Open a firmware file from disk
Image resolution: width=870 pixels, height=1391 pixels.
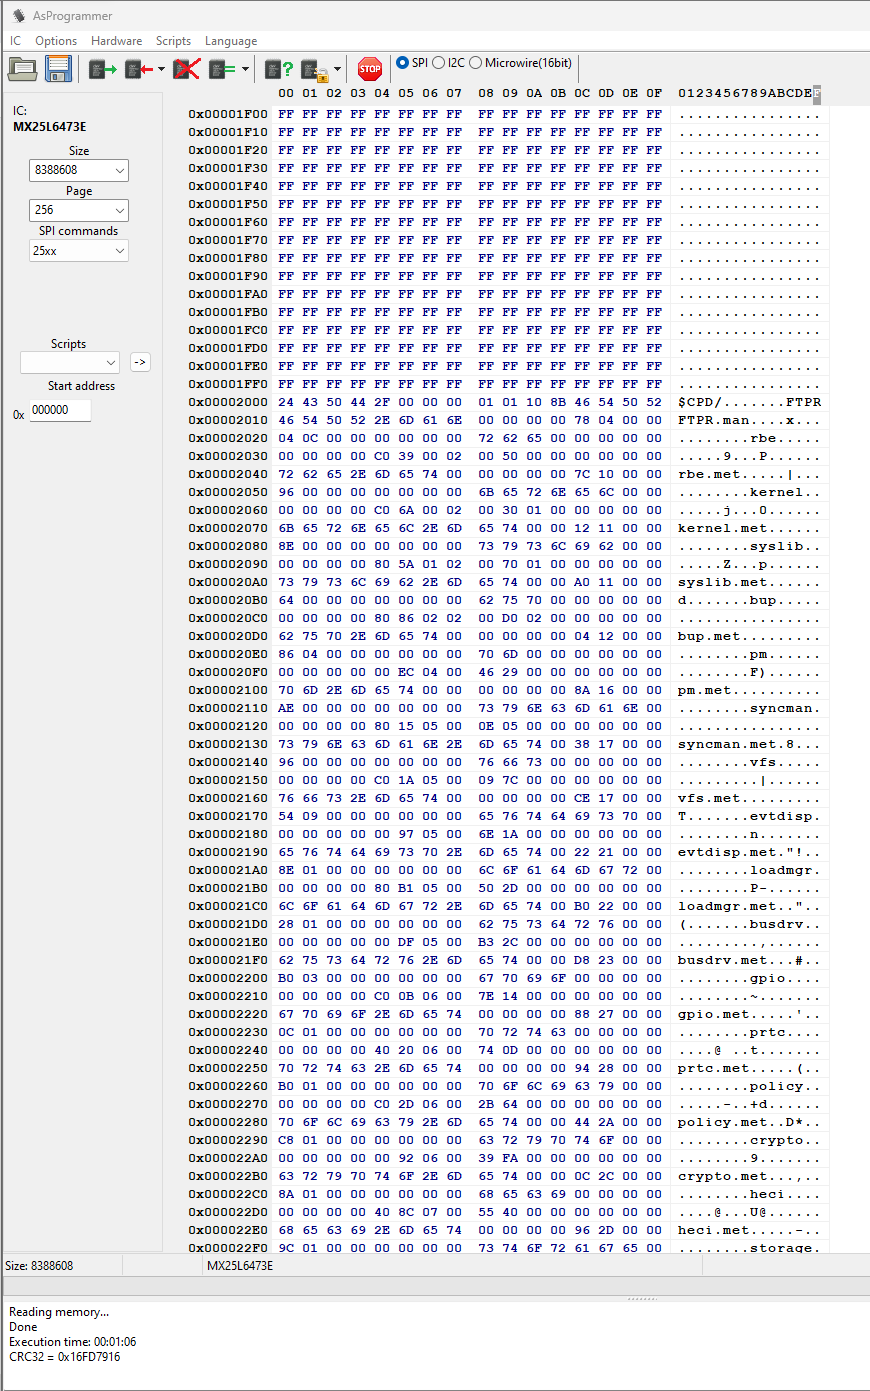[24, 68]
